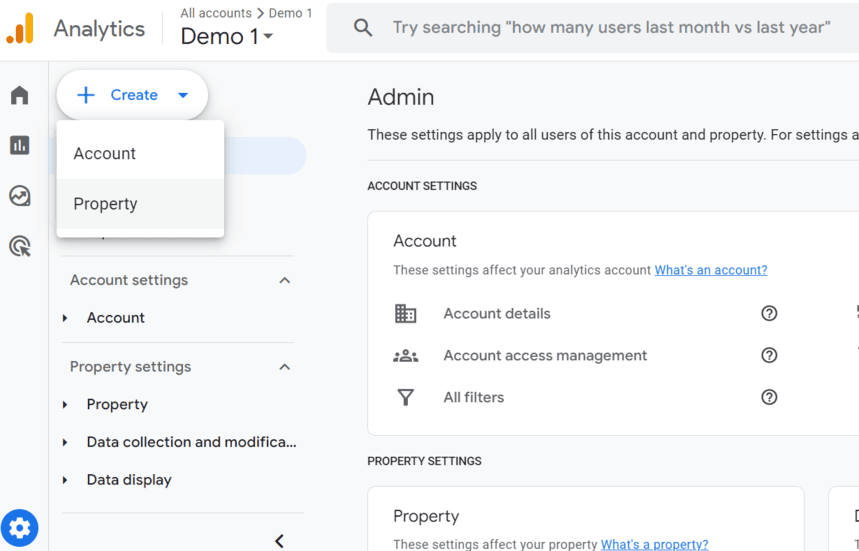Click All accounts breadcrumb

216,13
